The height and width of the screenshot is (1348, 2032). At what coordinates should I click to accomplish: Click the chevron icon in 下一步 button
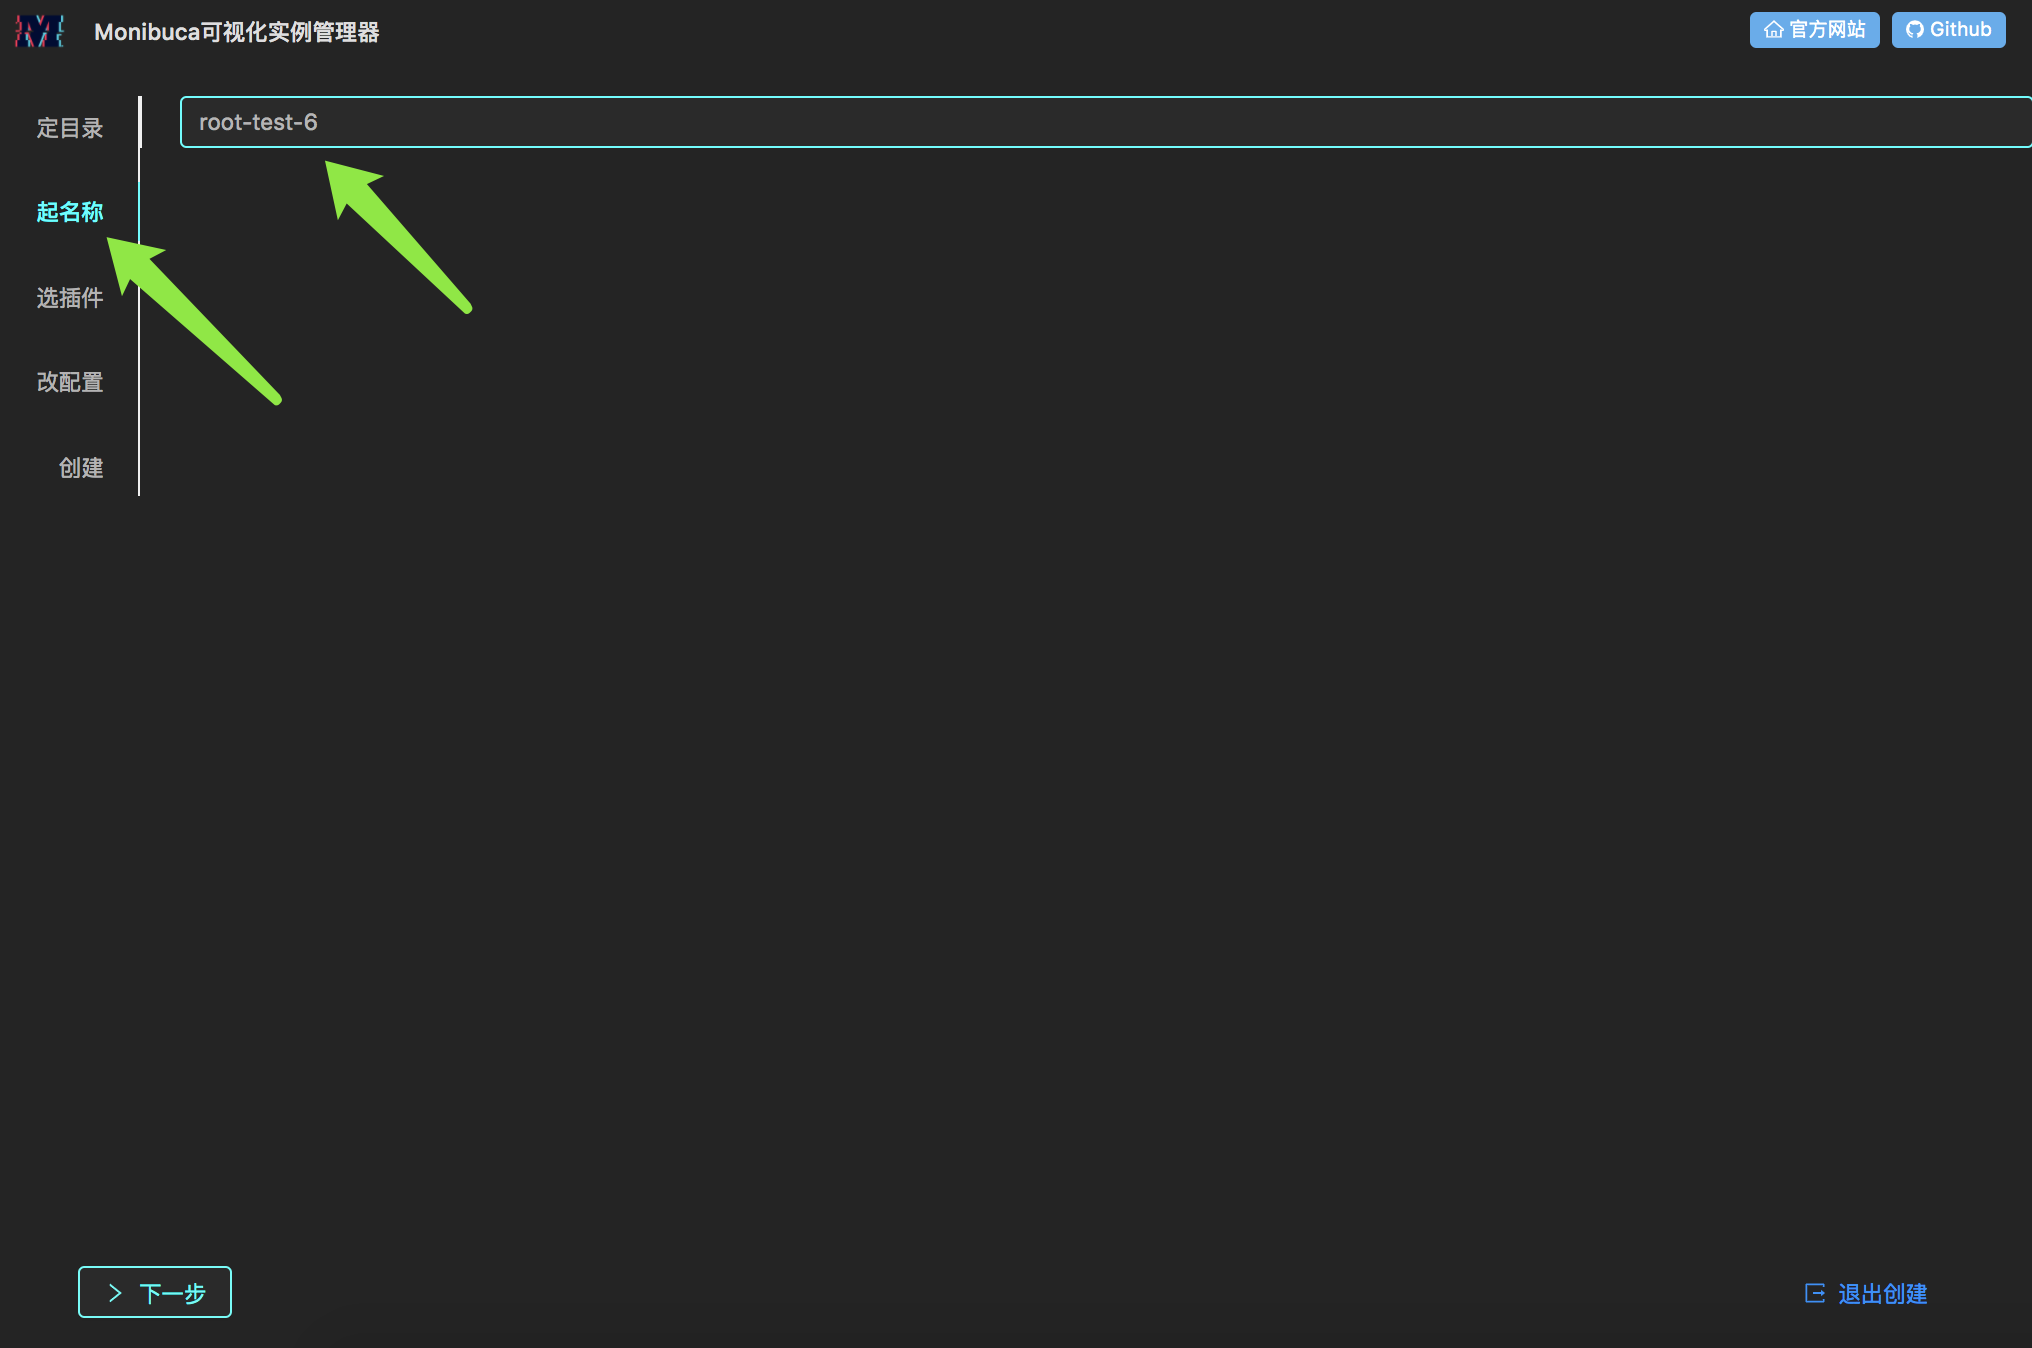point(115,1293)
